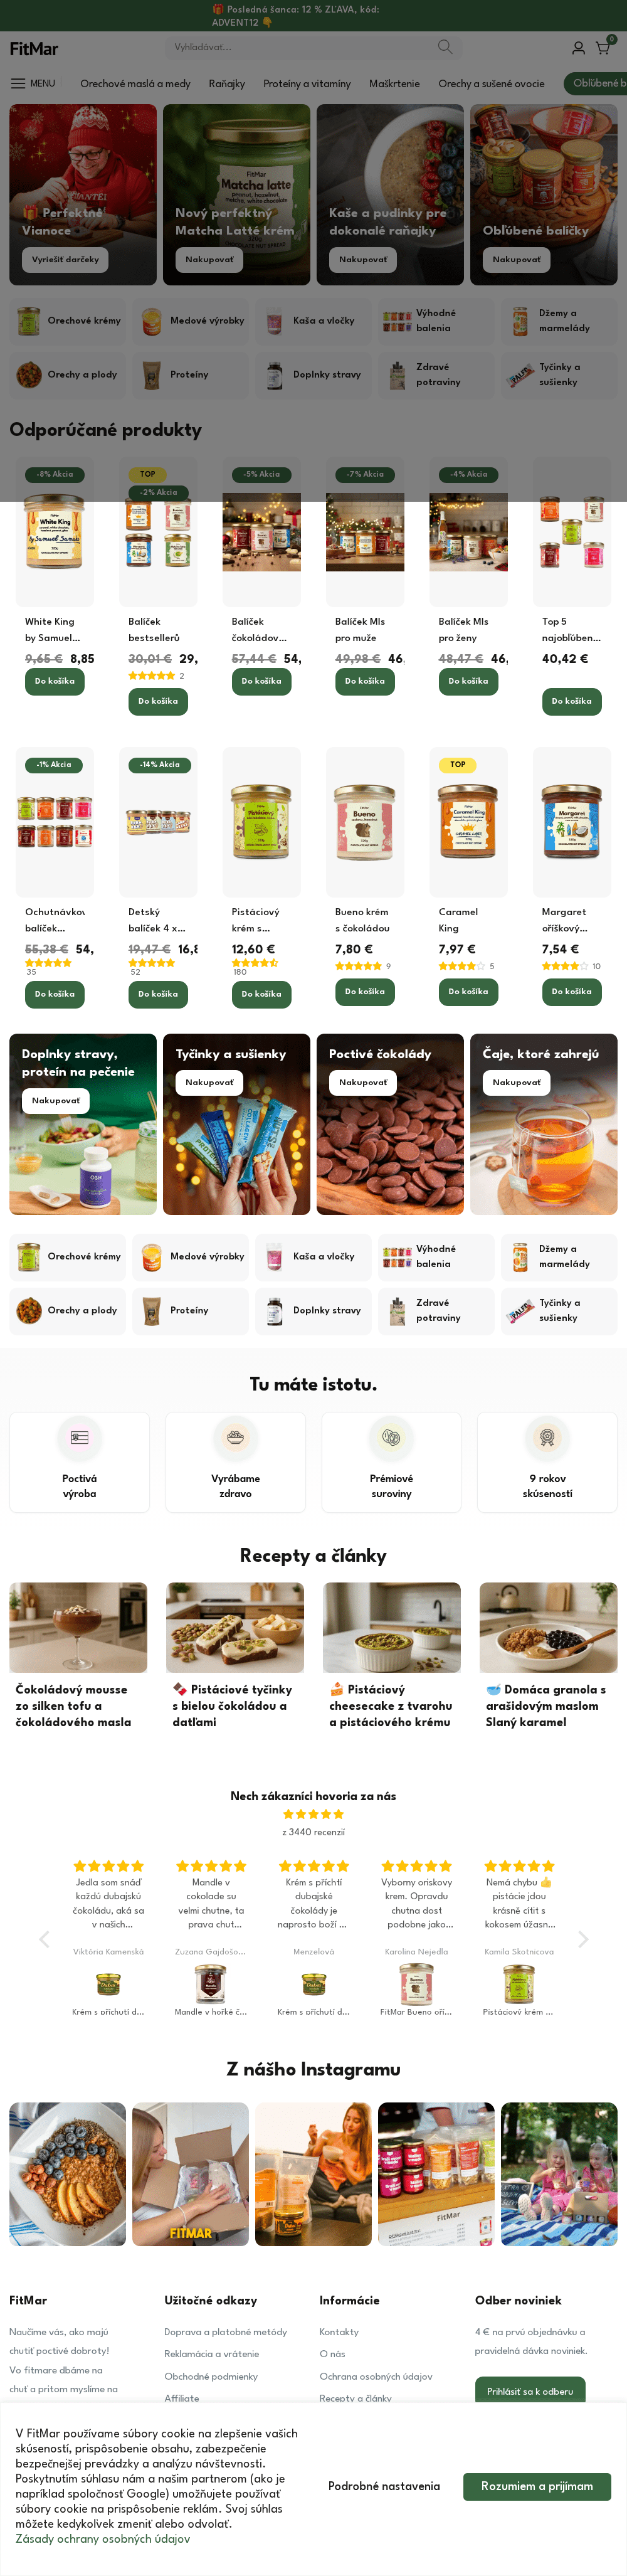Open Proteíny a vitamíny menu
The width and height of the screenshot is (627, 2576).
pos(307,83)
